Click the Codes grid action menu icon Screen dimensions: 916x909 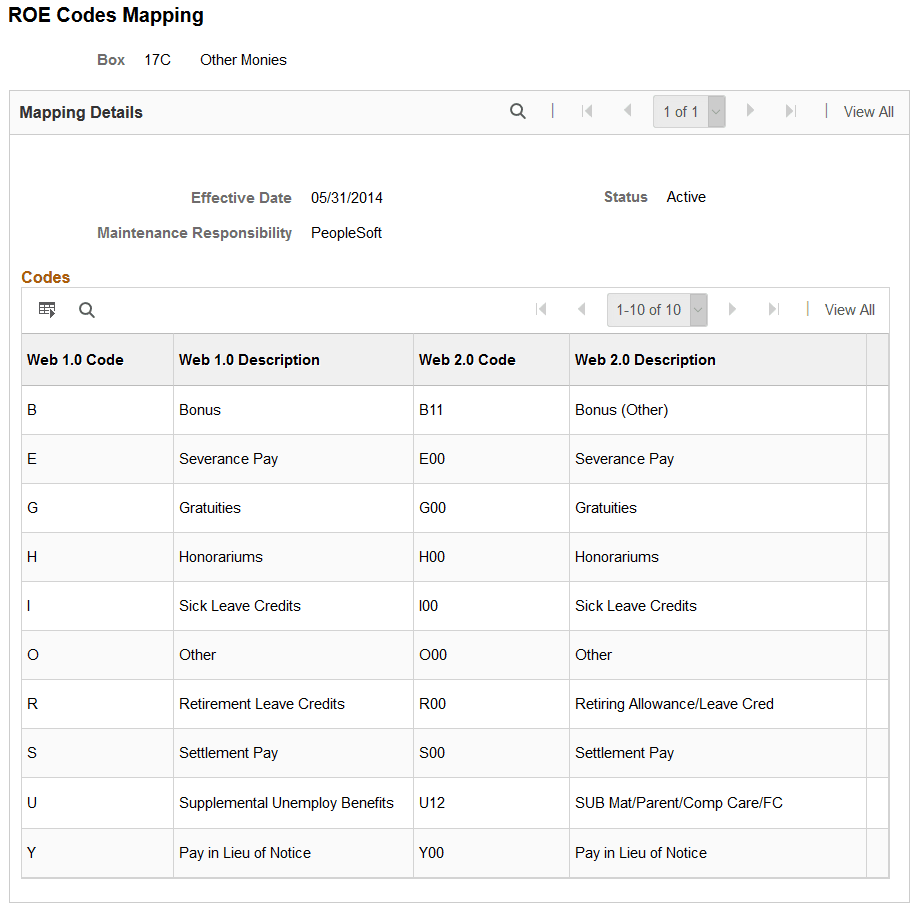click(46, 310)
